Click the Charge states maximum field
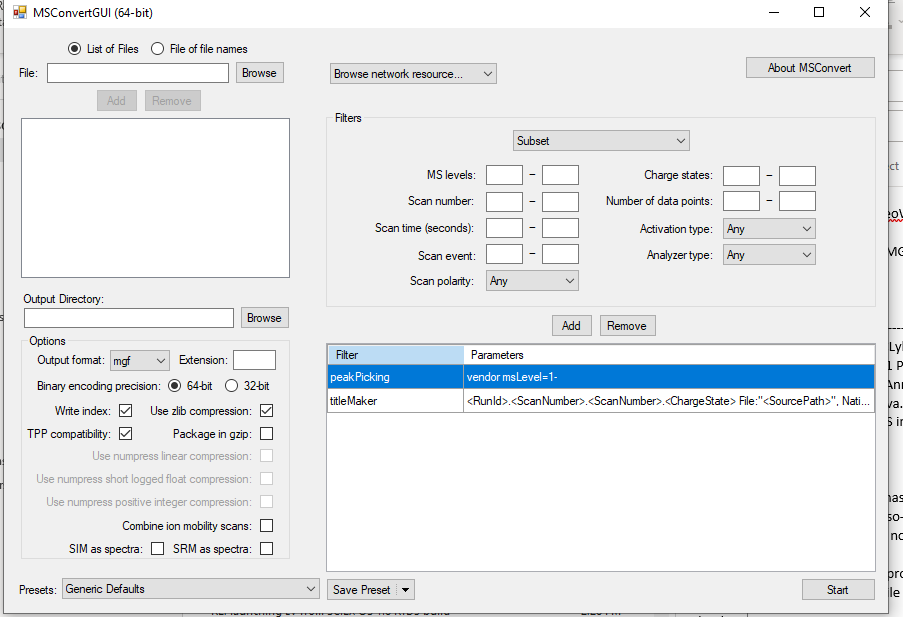903x617 pixels. point(797,176)
